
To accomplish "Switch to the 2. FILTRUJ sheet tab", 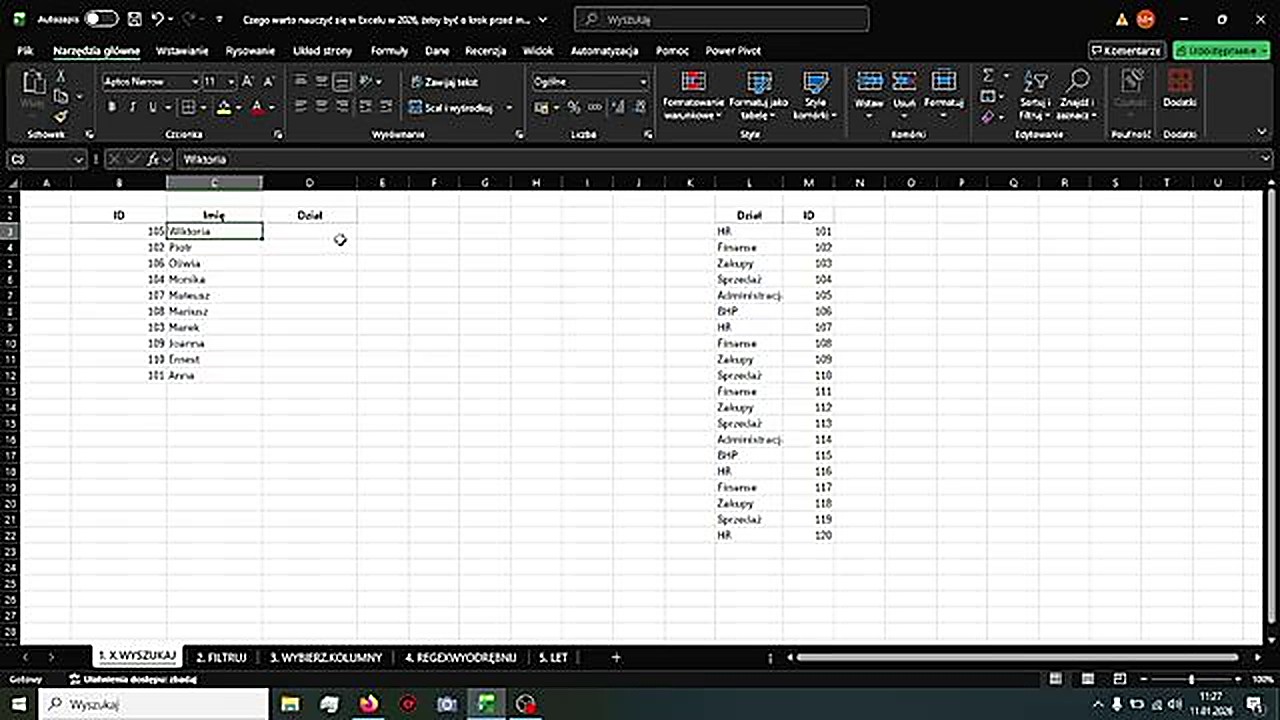I will (x=221, y=657).
